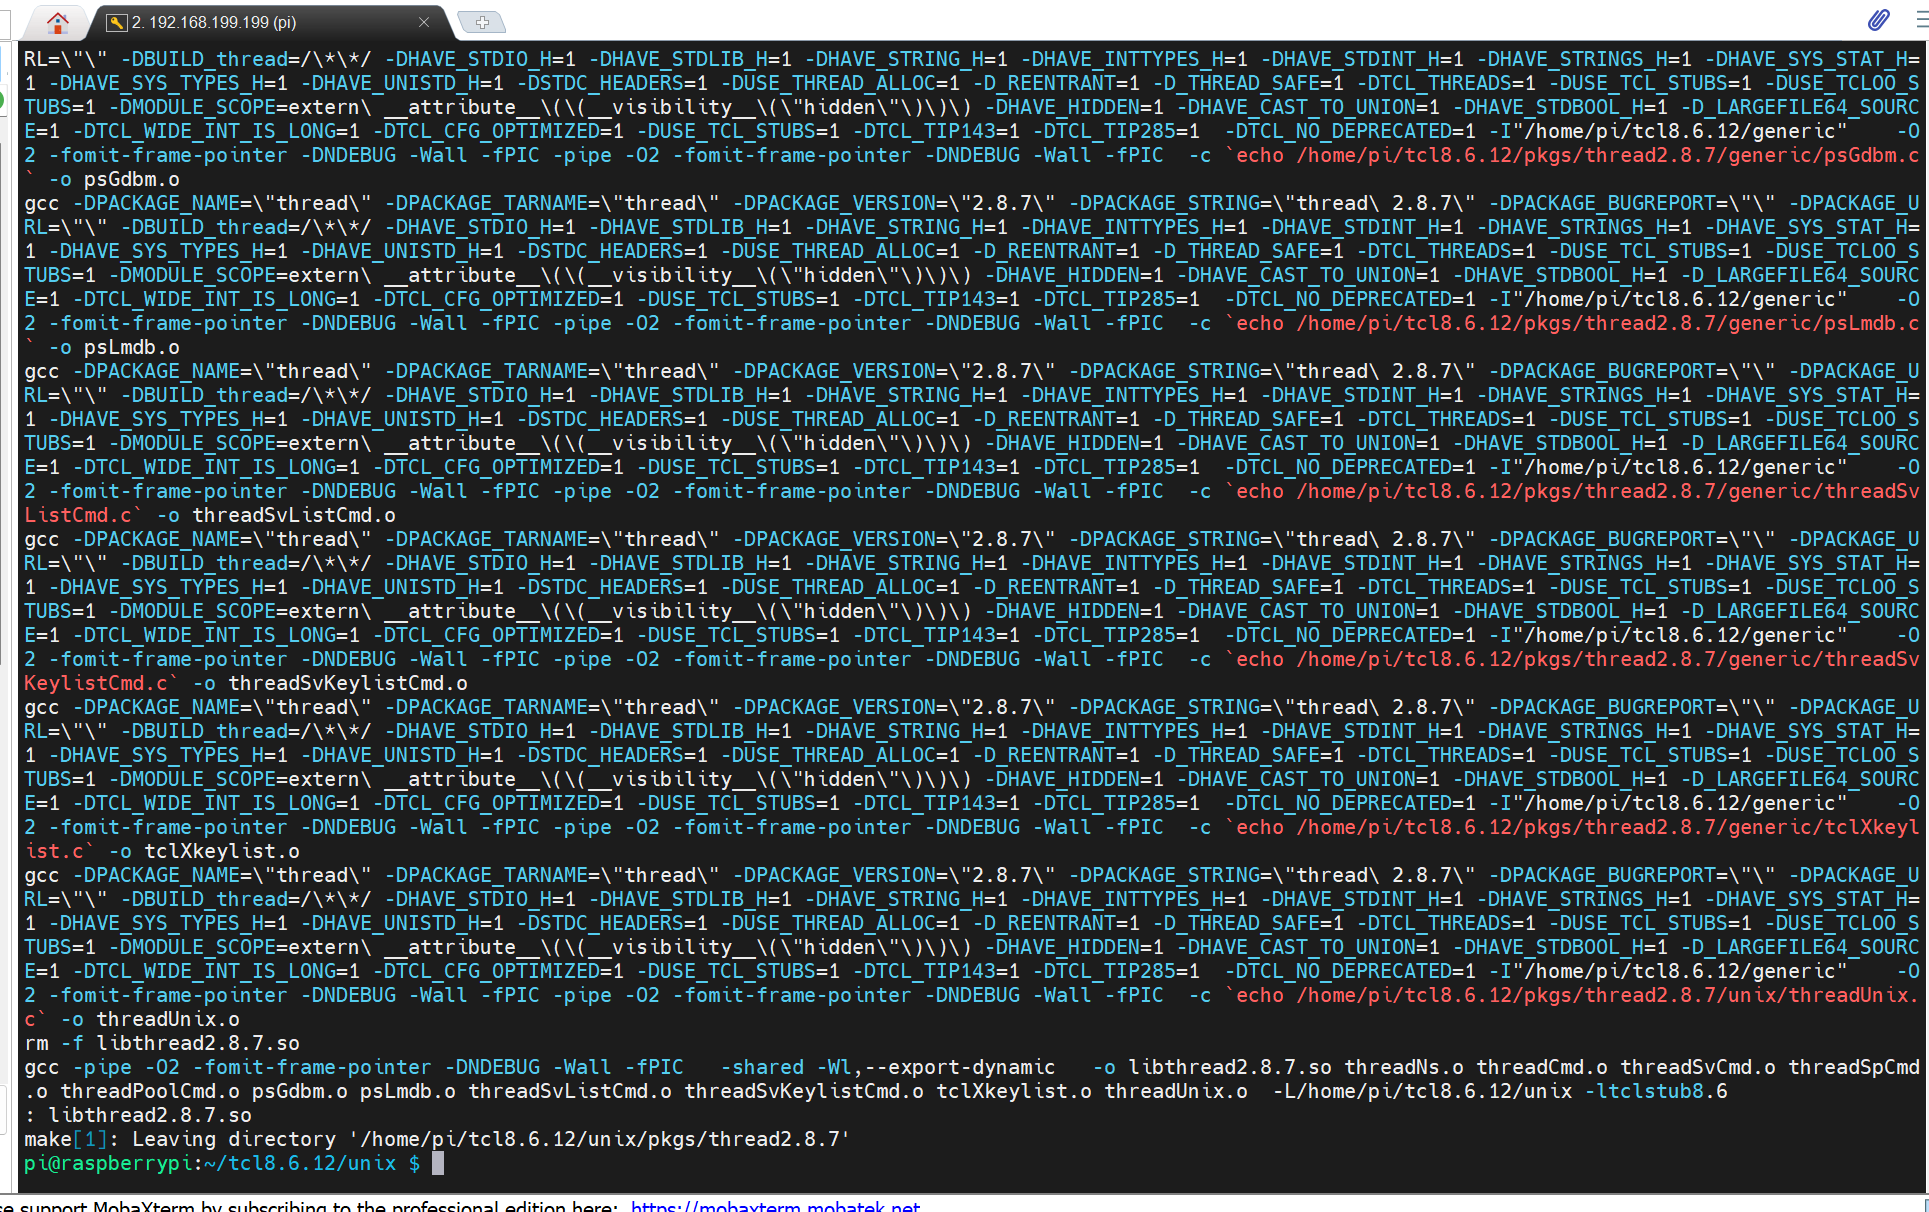Click the ': libthread2.8.7.so' output line
The height and width of the screenshot is (1212, 1929).
pyautogui.click(x=138, y=1115)
